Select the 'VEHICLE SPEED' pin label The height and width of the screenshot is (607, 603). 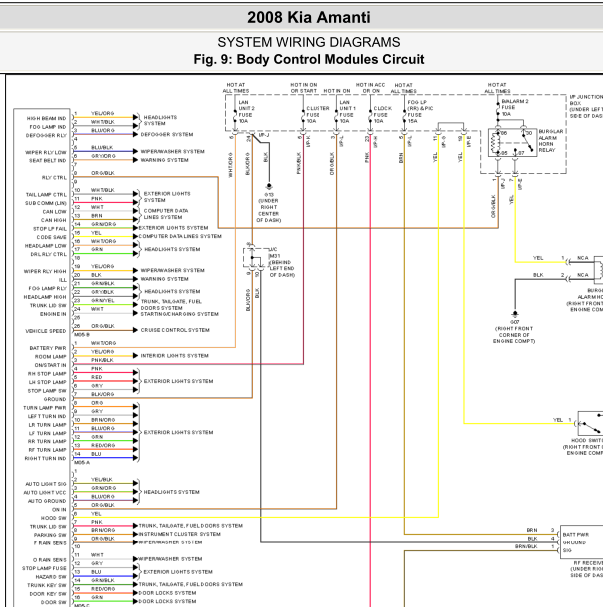coord(46,331)
